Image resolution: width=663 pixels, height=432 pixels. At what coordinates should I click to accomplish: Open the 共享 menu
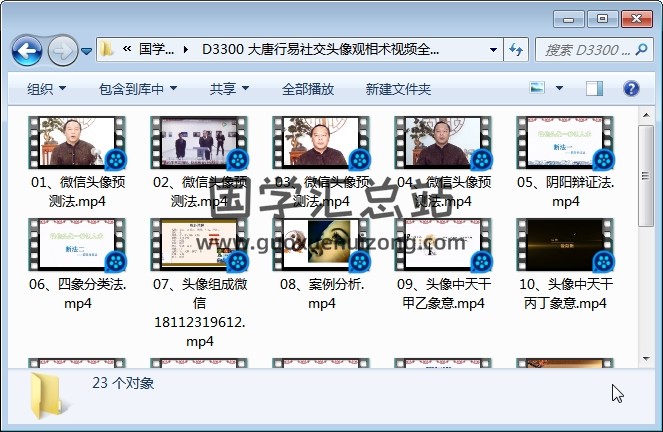pyautogui.click(x=229, y=89)
